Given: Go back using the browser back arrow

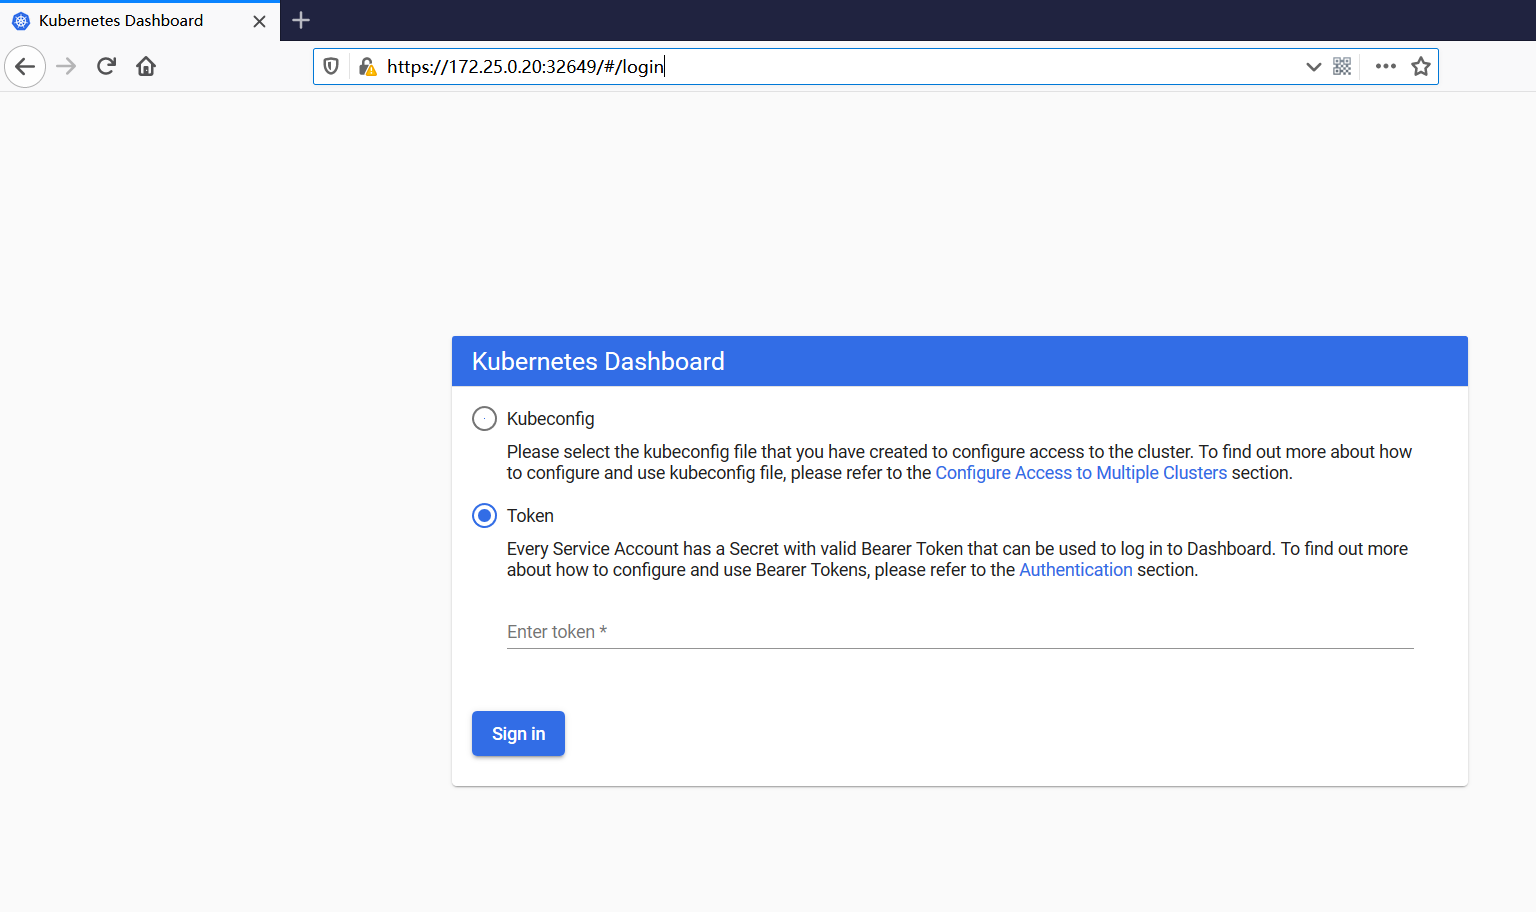Looking at the screenshot, I should tap(25, 67).
